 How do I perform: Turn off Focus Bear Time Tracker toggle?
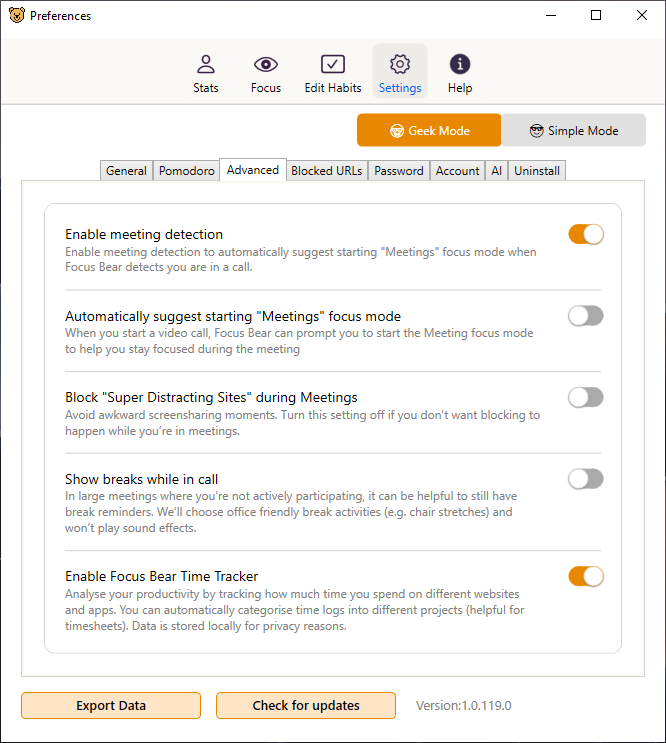click(586, 576)
